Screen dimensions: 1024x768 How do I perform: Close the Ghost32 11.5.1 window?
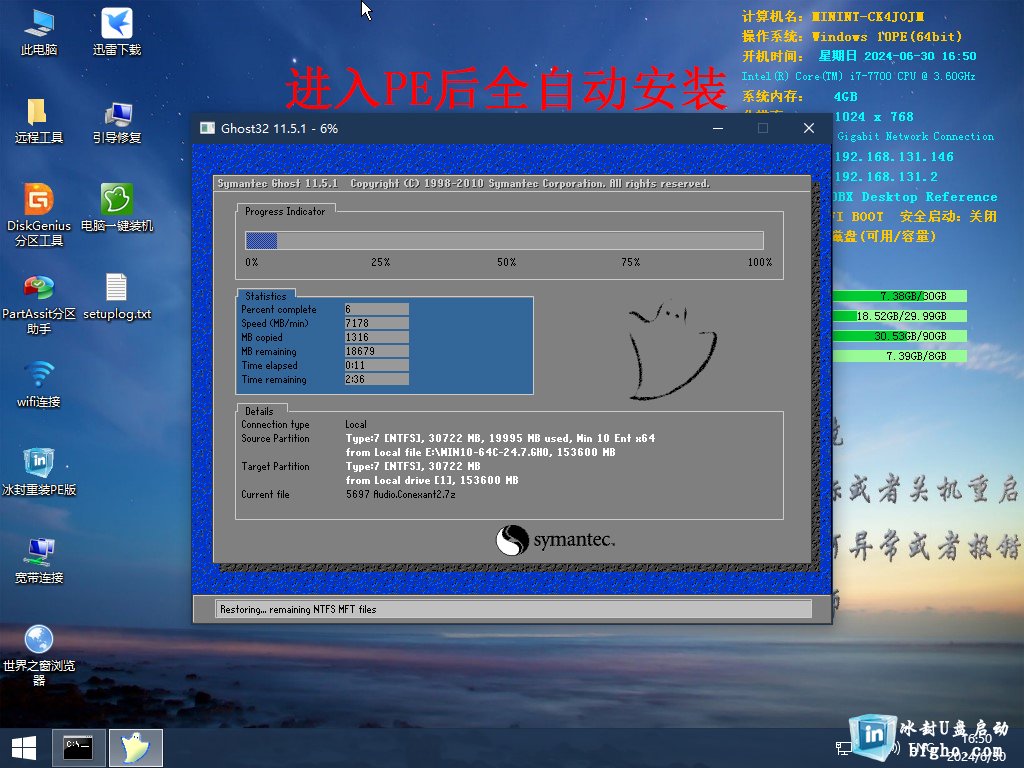[x=808, y=128]
